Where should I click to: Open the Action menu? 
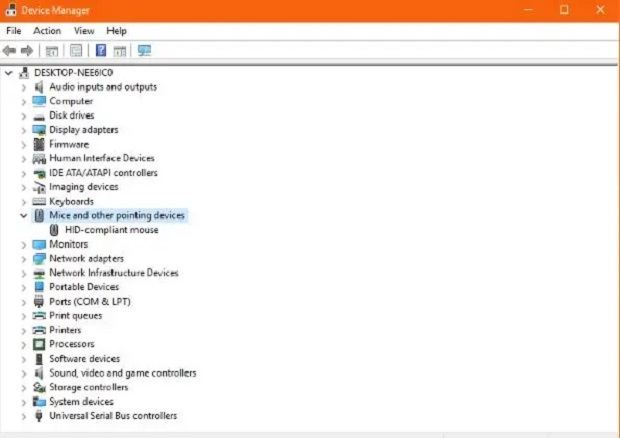click(x=47, y=31)
